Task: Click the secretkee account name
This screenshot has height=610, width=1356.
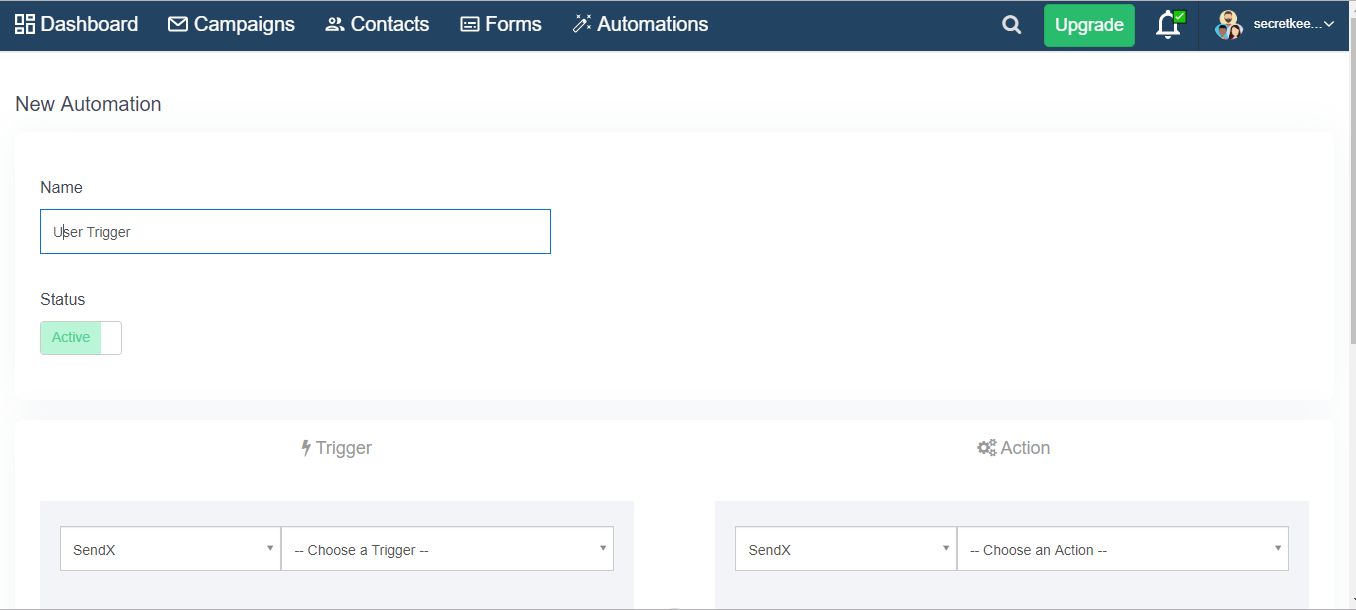Action: pyautogui.click(x=1287, y=25)
